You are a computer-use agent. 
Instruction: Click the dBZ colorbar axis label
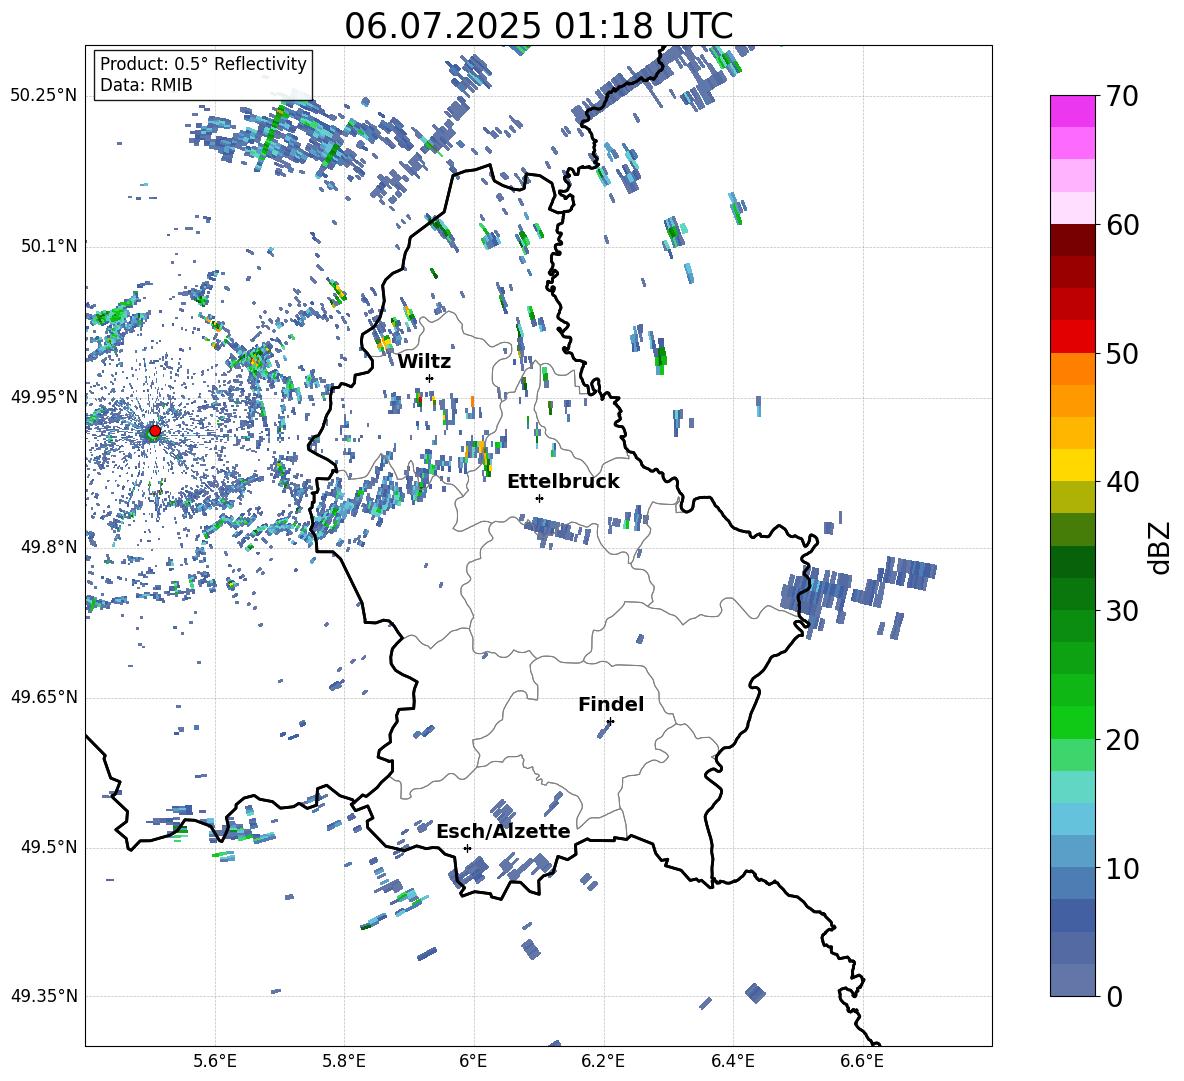1161,547
